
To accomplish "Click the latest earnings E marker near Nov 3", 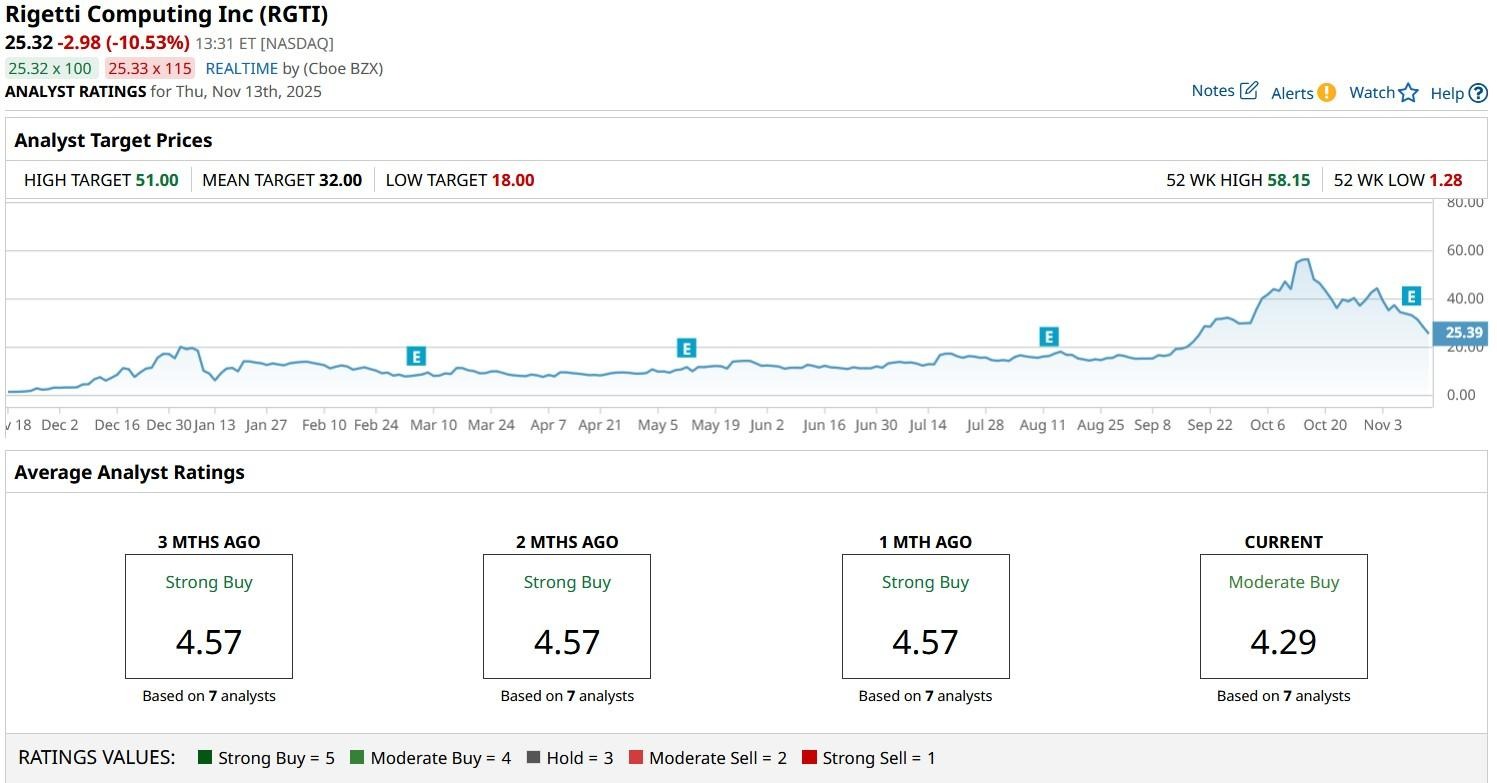I will click(x=1411, y=296).
